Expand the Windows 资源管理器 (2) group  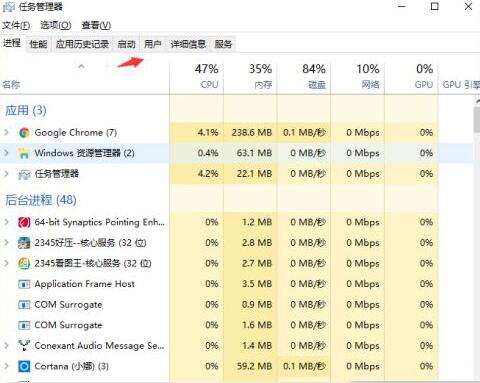click(x=6, y=153)
